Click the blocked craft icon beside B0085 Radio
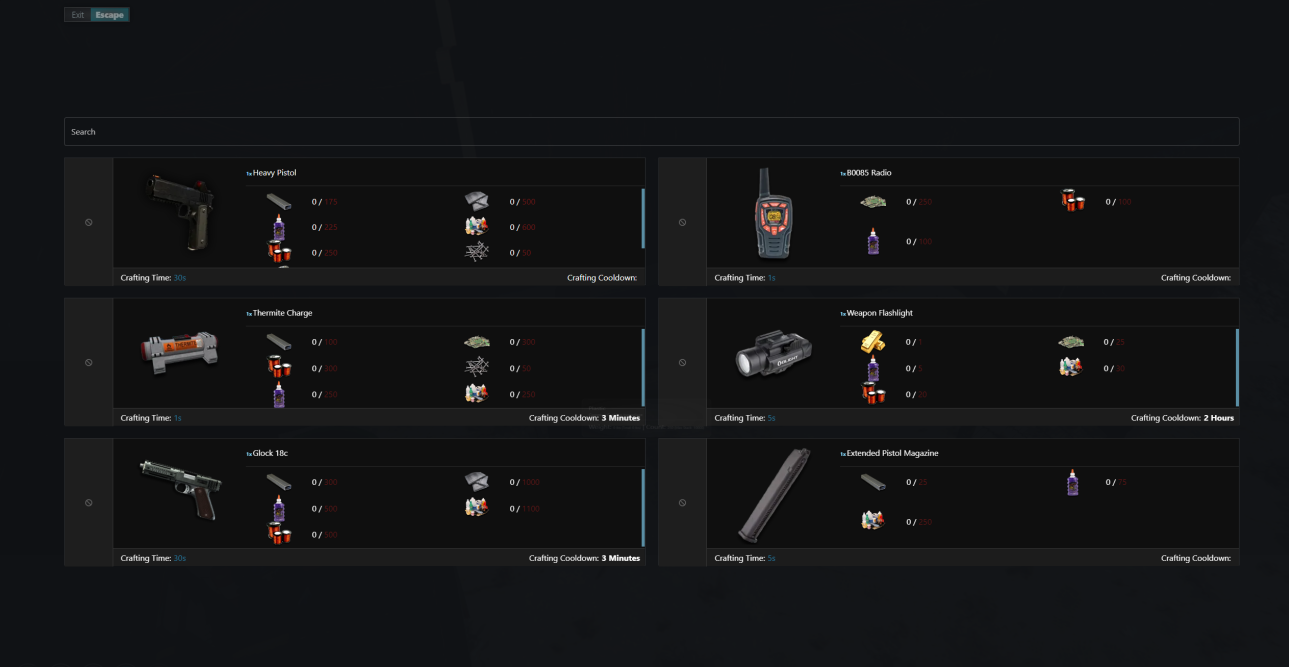Screen dimensions: 1289x667 pos(683,222)
